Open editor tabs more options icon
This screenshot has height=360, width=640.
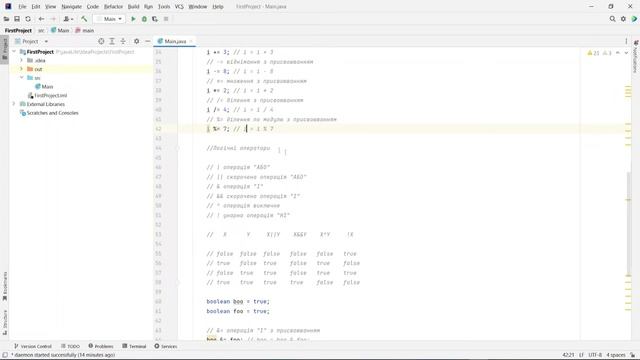click(x=626, y=41)
